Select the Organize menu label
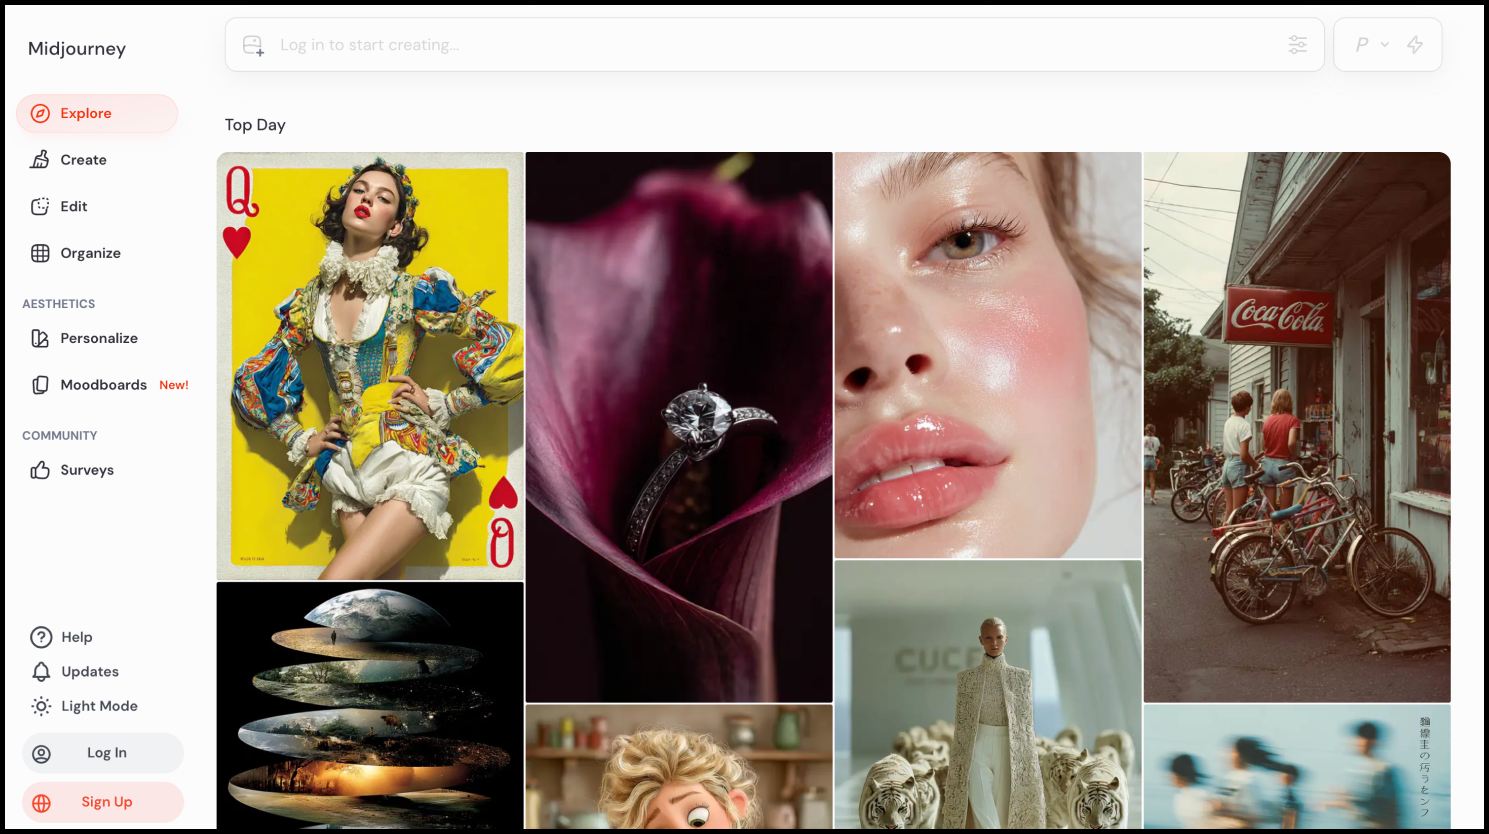Viewport: 1489px width, 834px height. [x=90, y=253]
